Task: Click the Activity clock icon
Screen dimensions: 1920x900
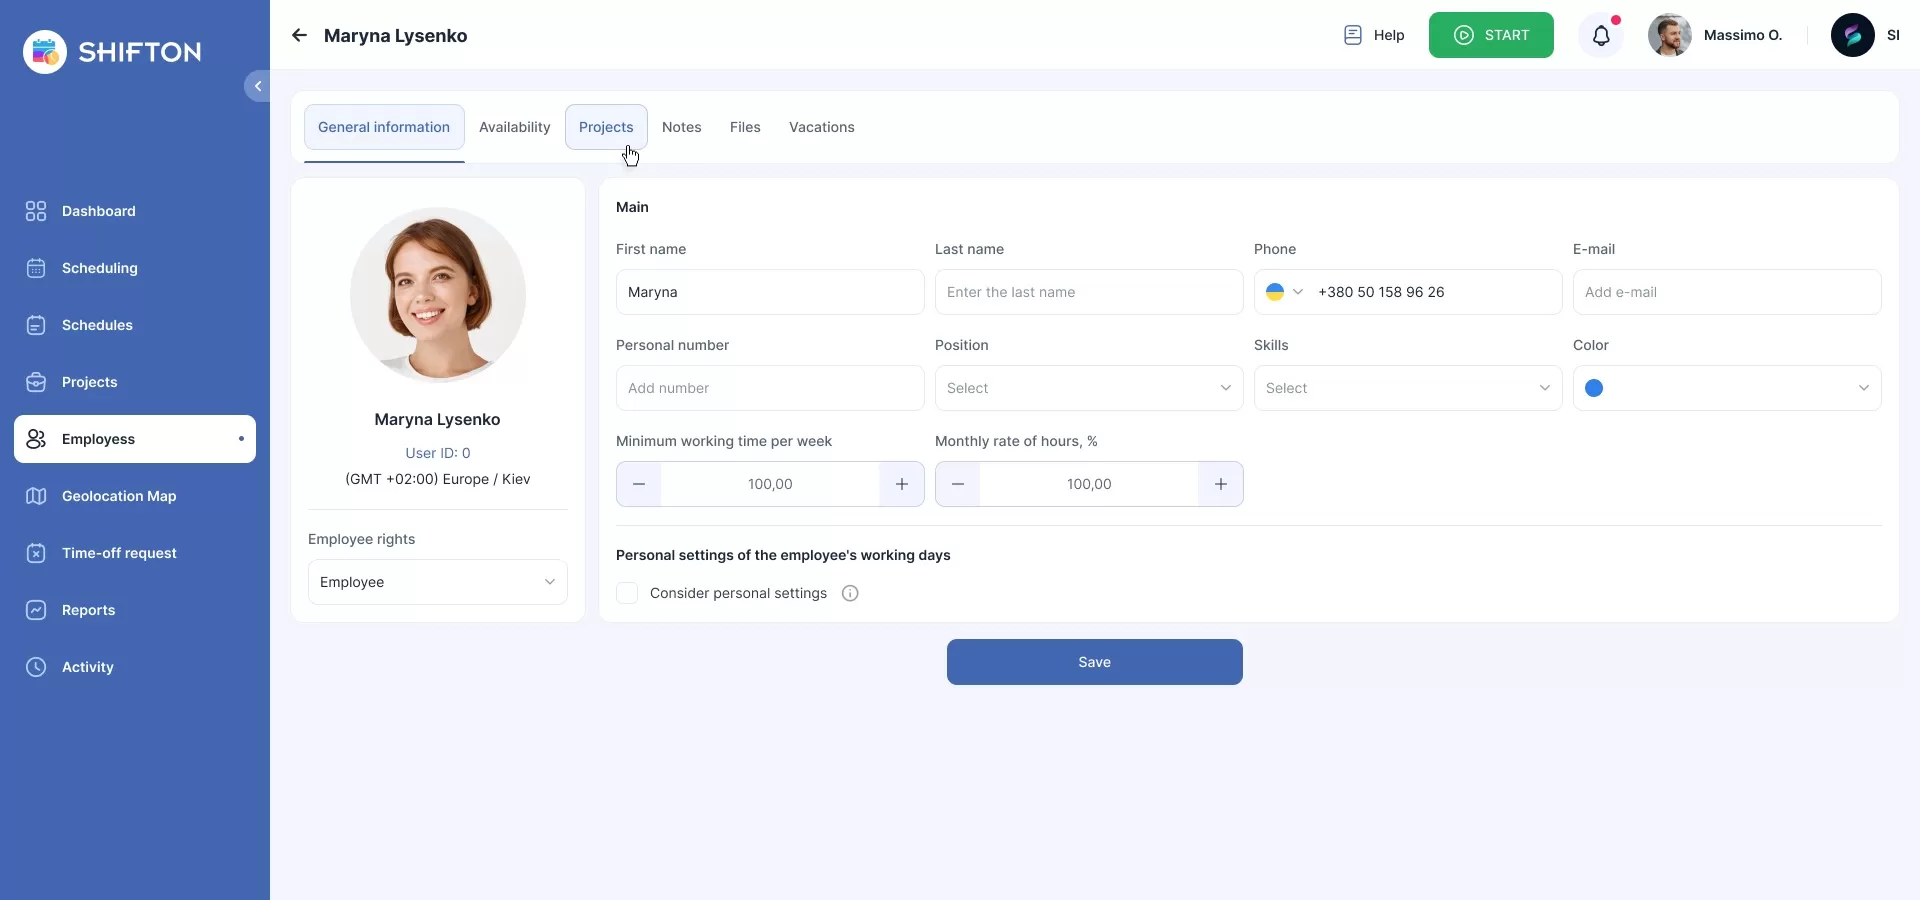Action: coord(36,667)
